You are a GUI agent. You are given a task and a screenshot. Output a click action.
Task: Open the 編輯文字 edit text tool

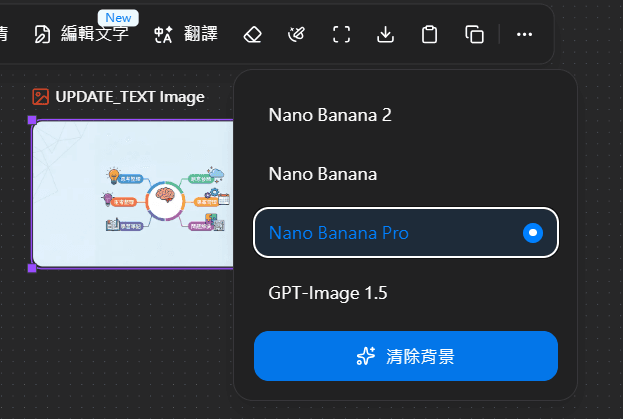point(84,35)
